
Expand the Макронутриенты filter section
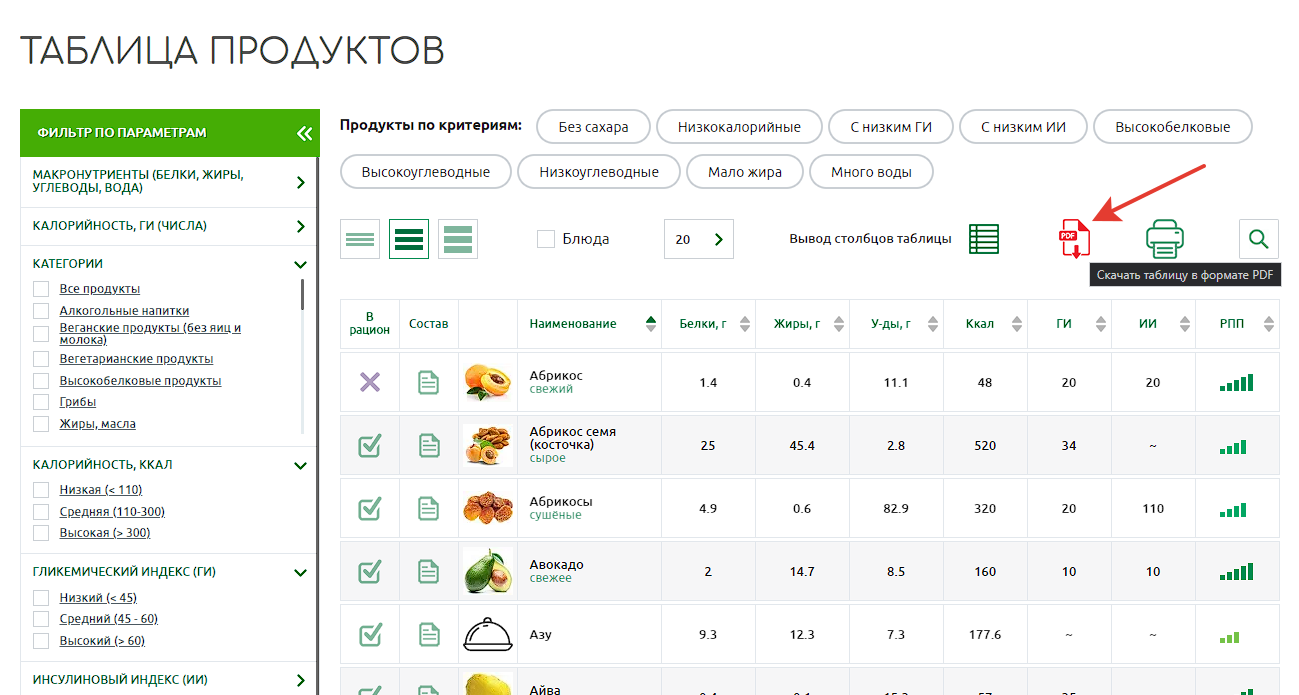pyautogui.click(x=300, y=182)
